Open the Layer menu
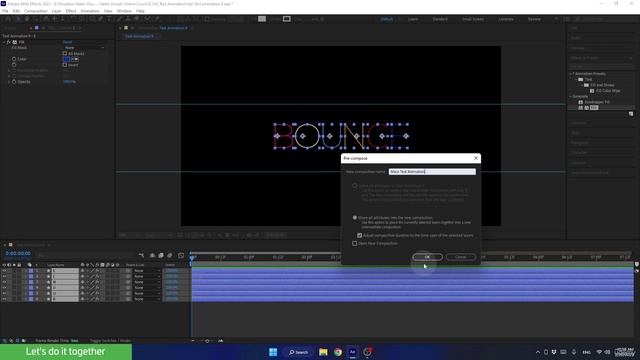Screen dimensions: 640x360 point(56,11)
